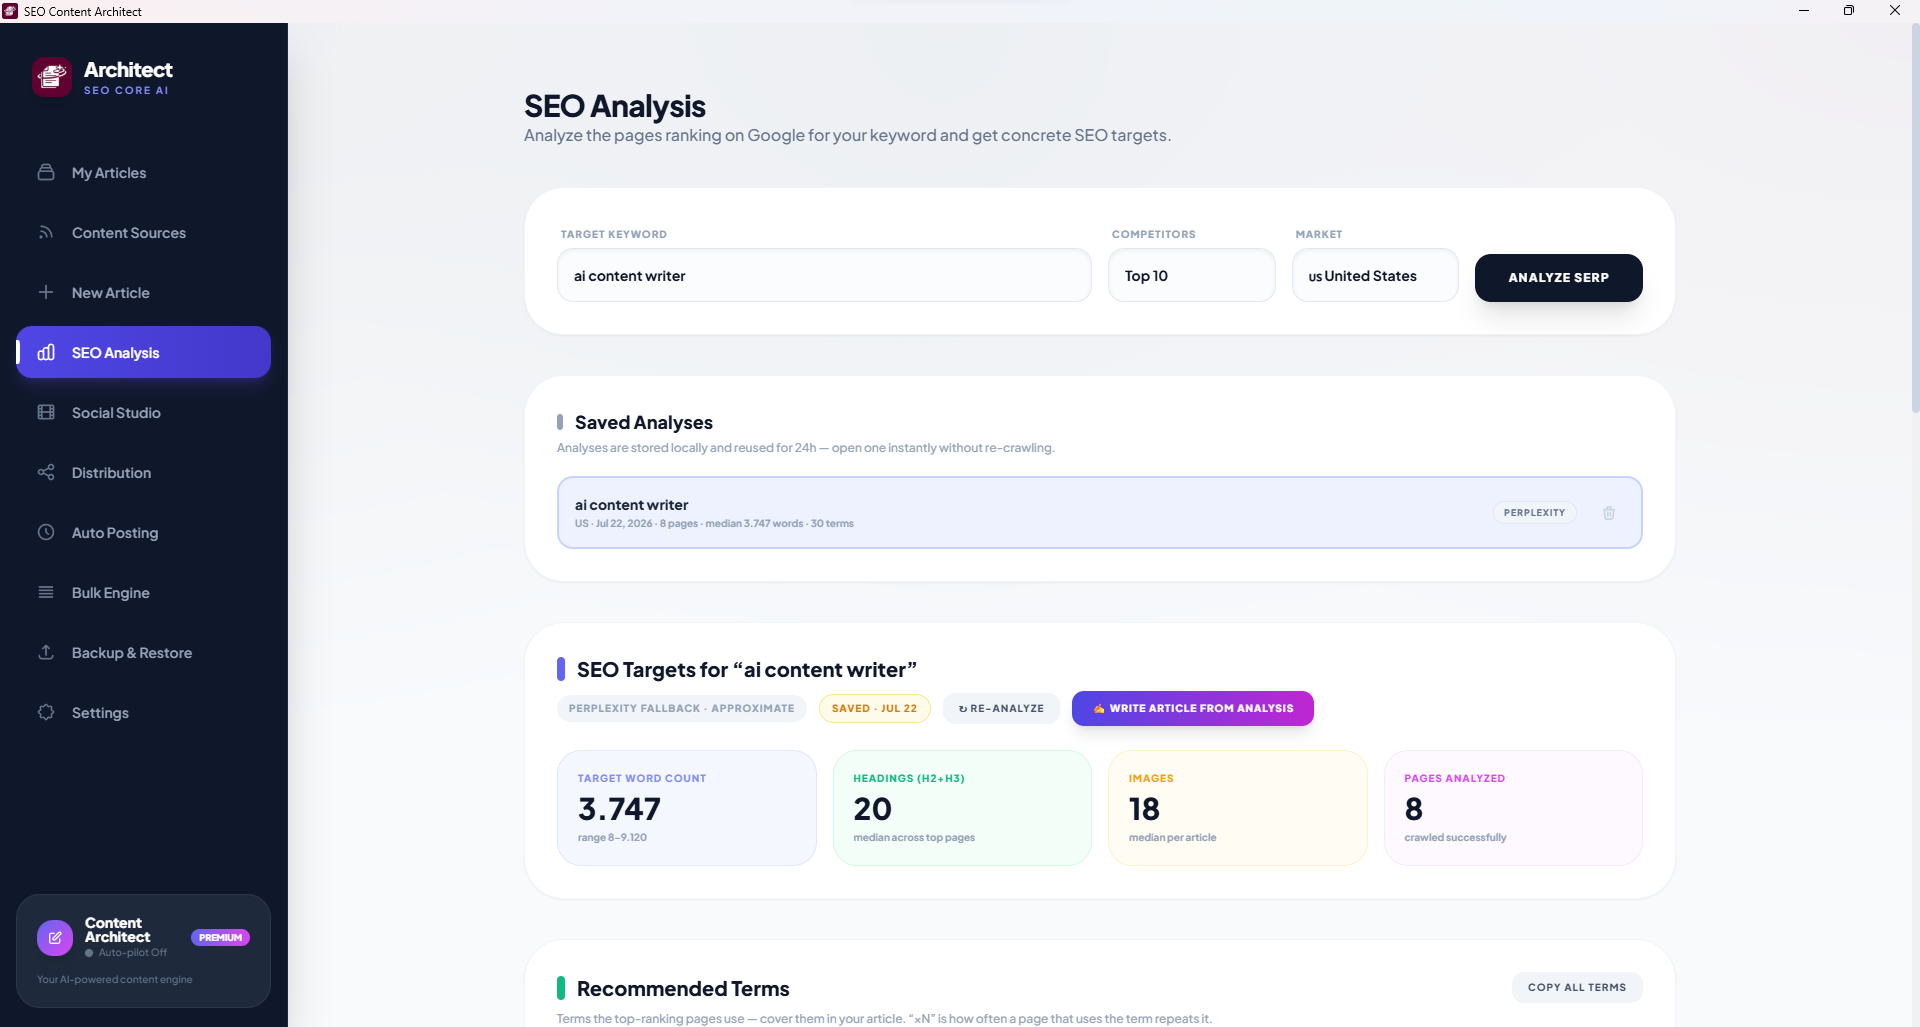This screenshot has width=1920, height=1027.
Task: Click the app icon in the title bar
Action: (x=10, y=11)
